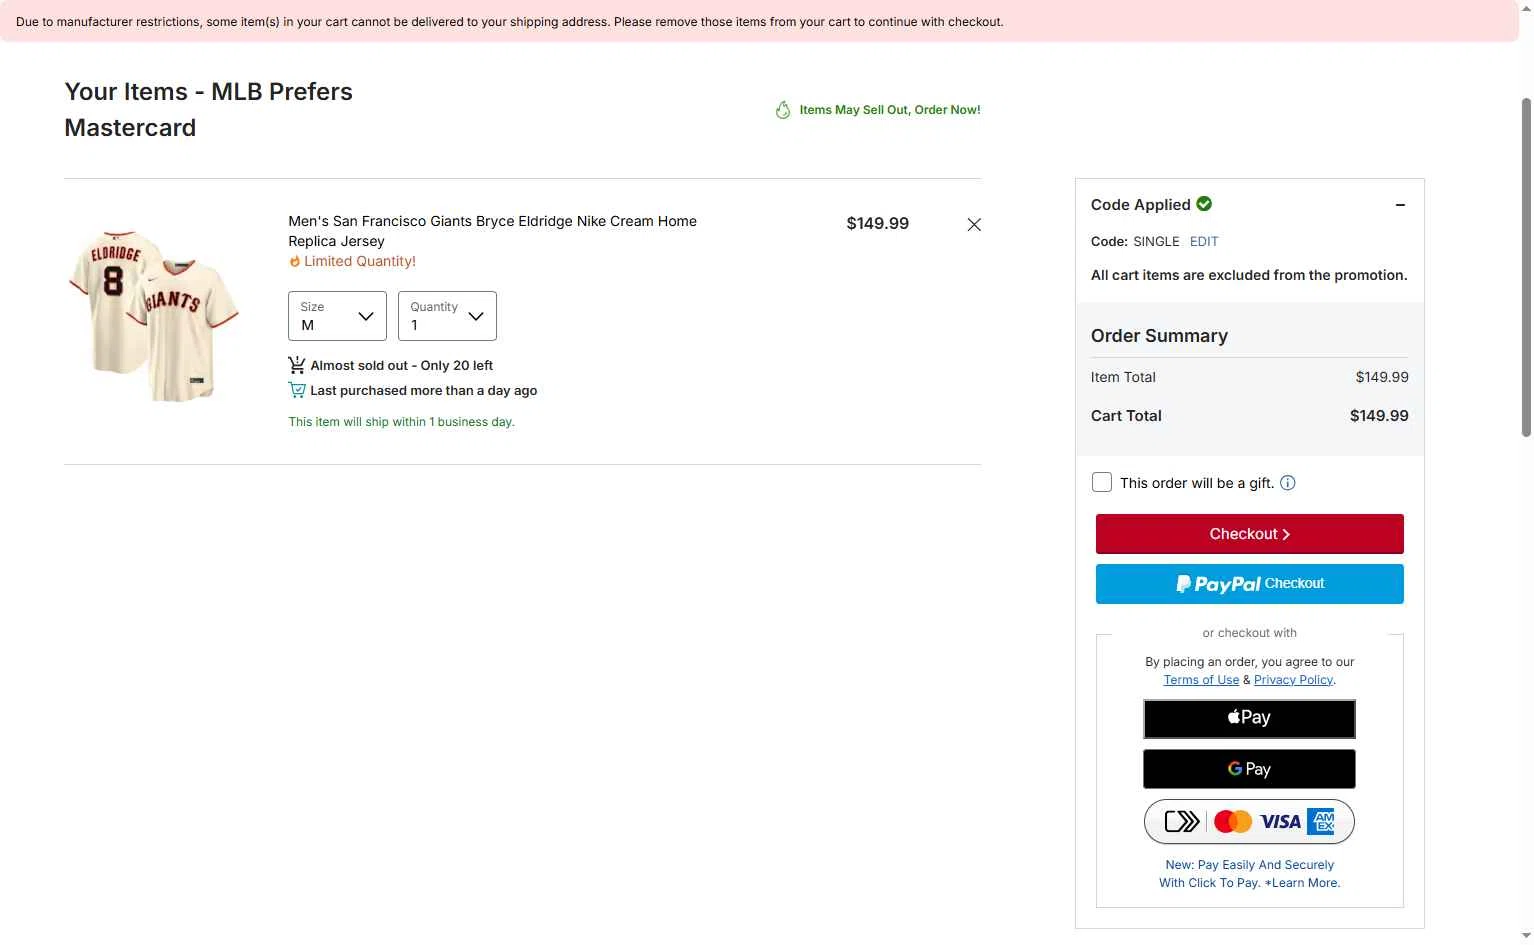Edit the SINGLE promo code
The image size is (1534, 945).
point(1204,241)
